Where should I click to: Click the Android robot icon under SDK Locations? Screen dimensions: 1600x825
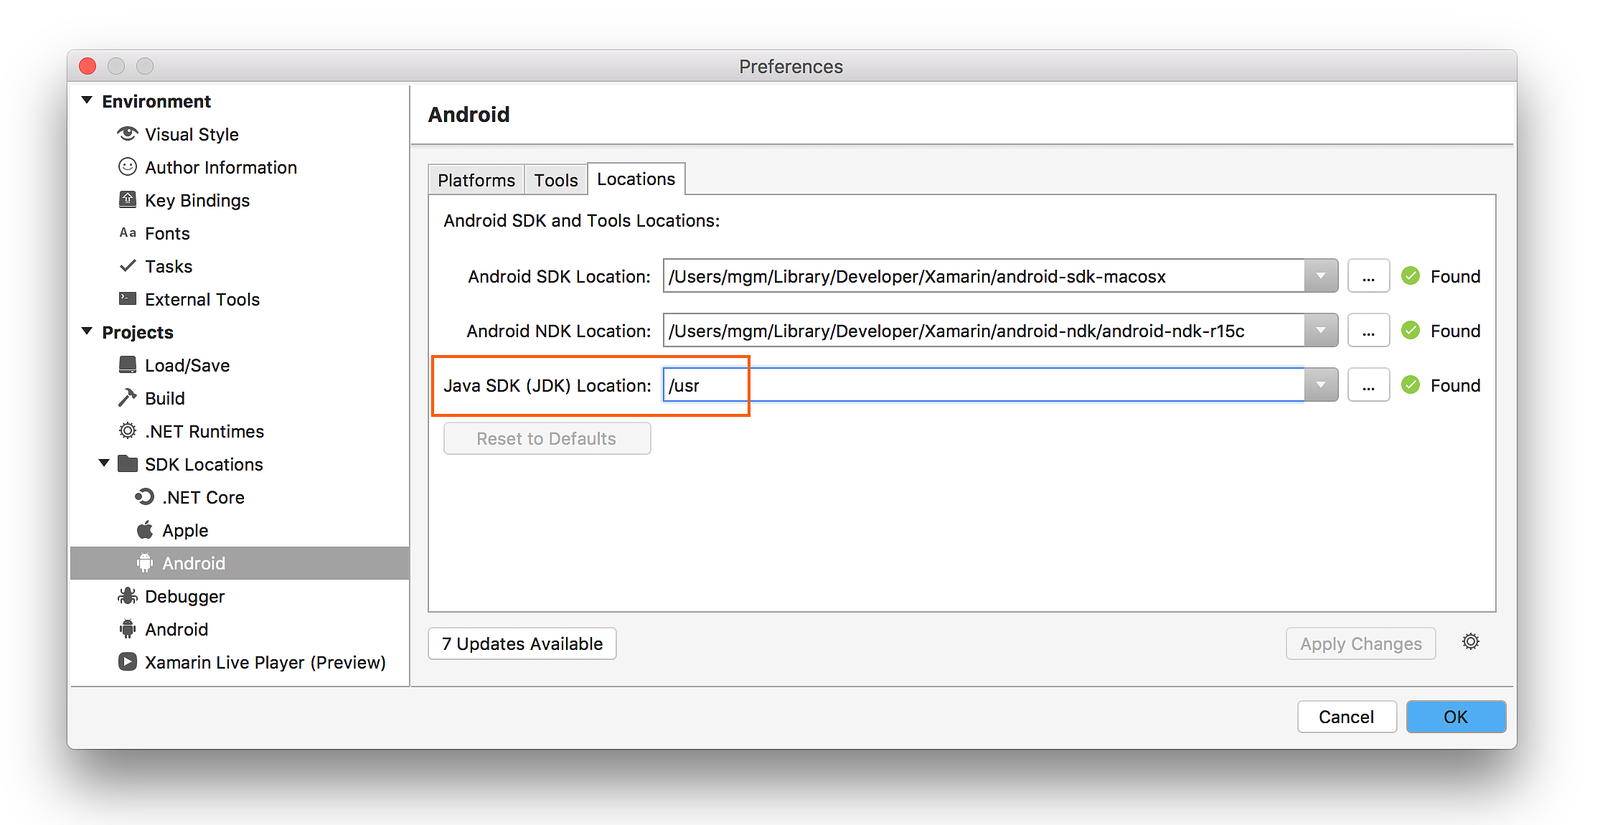145,563
